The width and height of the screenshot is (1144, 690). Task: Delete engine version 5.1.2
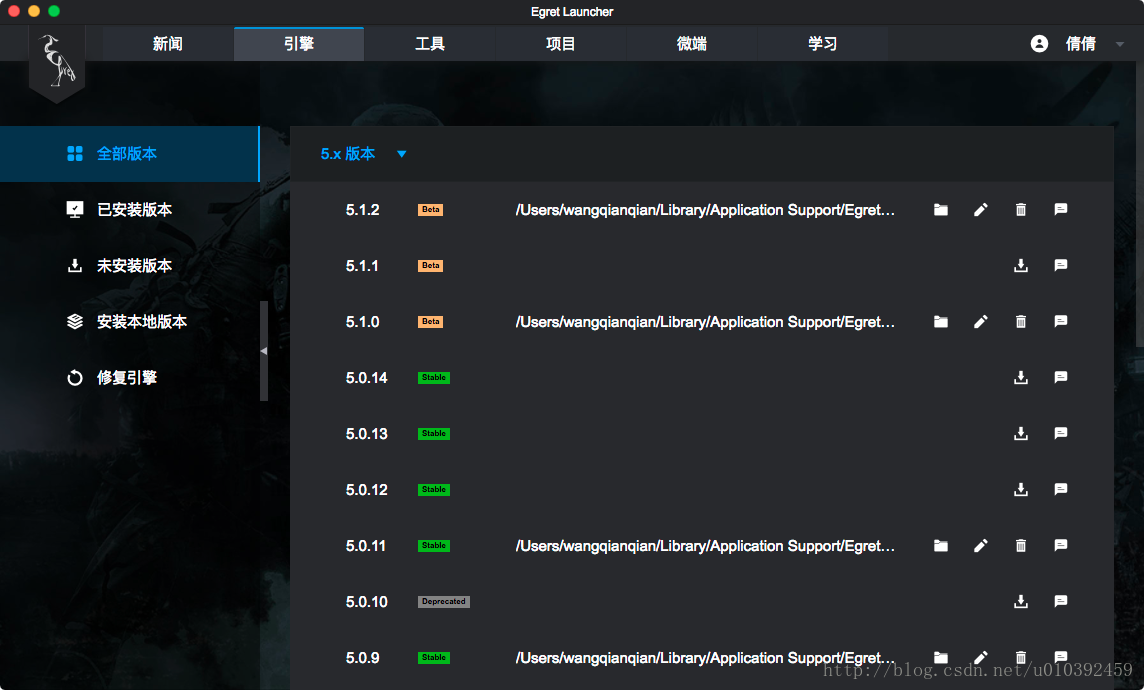1021,210
